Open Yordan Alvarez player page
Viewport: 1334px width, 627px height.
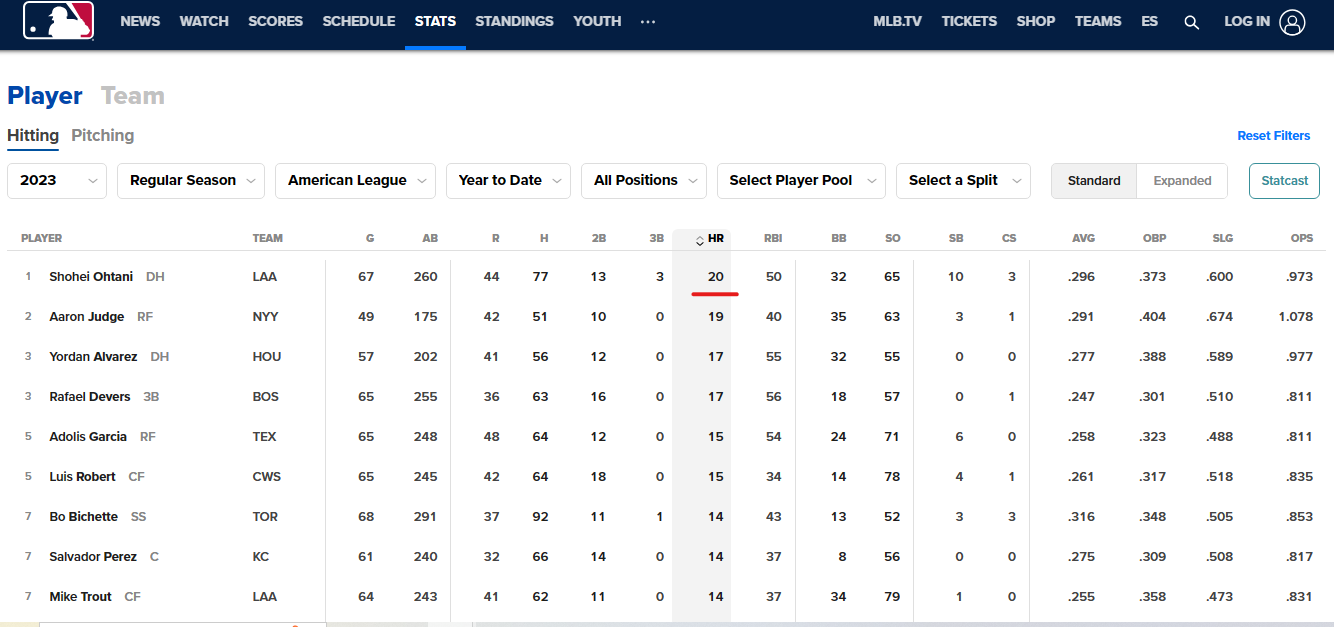[93, 357]
